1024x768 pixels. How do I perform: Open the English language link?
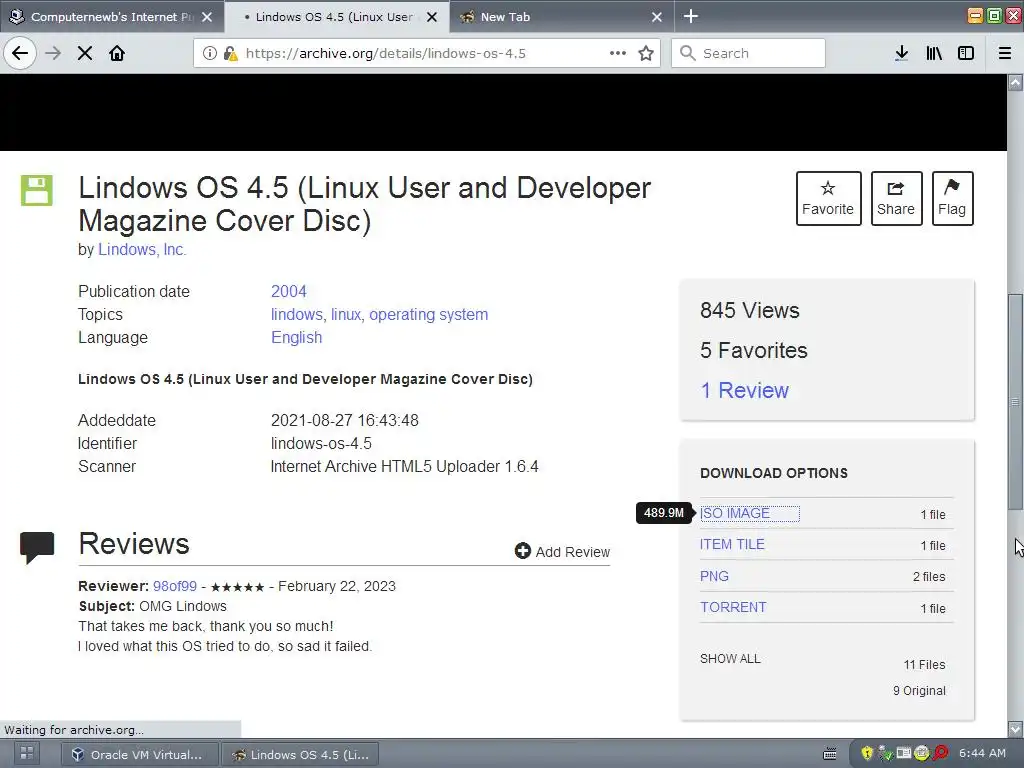click(296, 338)
